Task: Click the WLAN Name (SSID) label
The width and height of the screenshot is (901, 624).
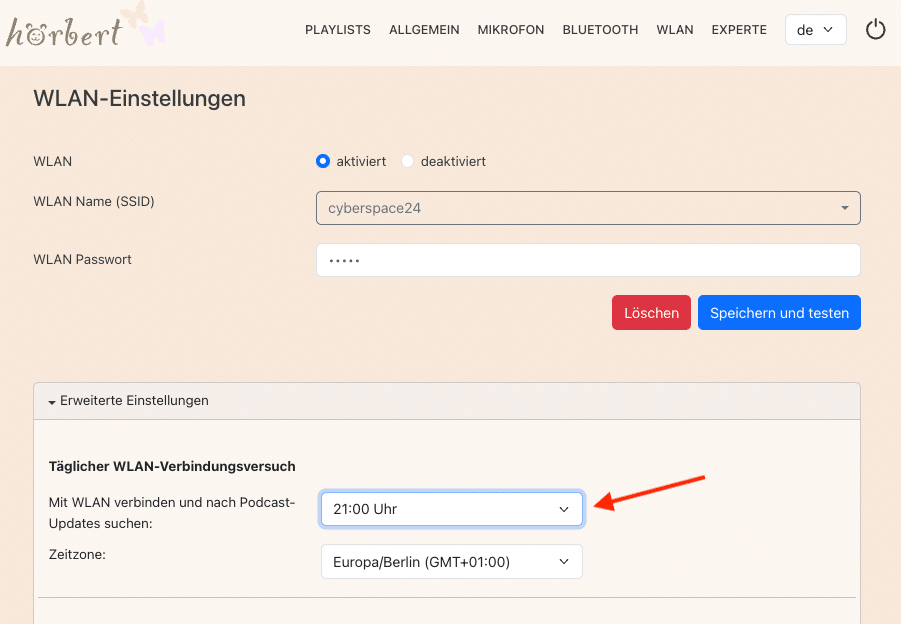Action: tap(94, 201)
